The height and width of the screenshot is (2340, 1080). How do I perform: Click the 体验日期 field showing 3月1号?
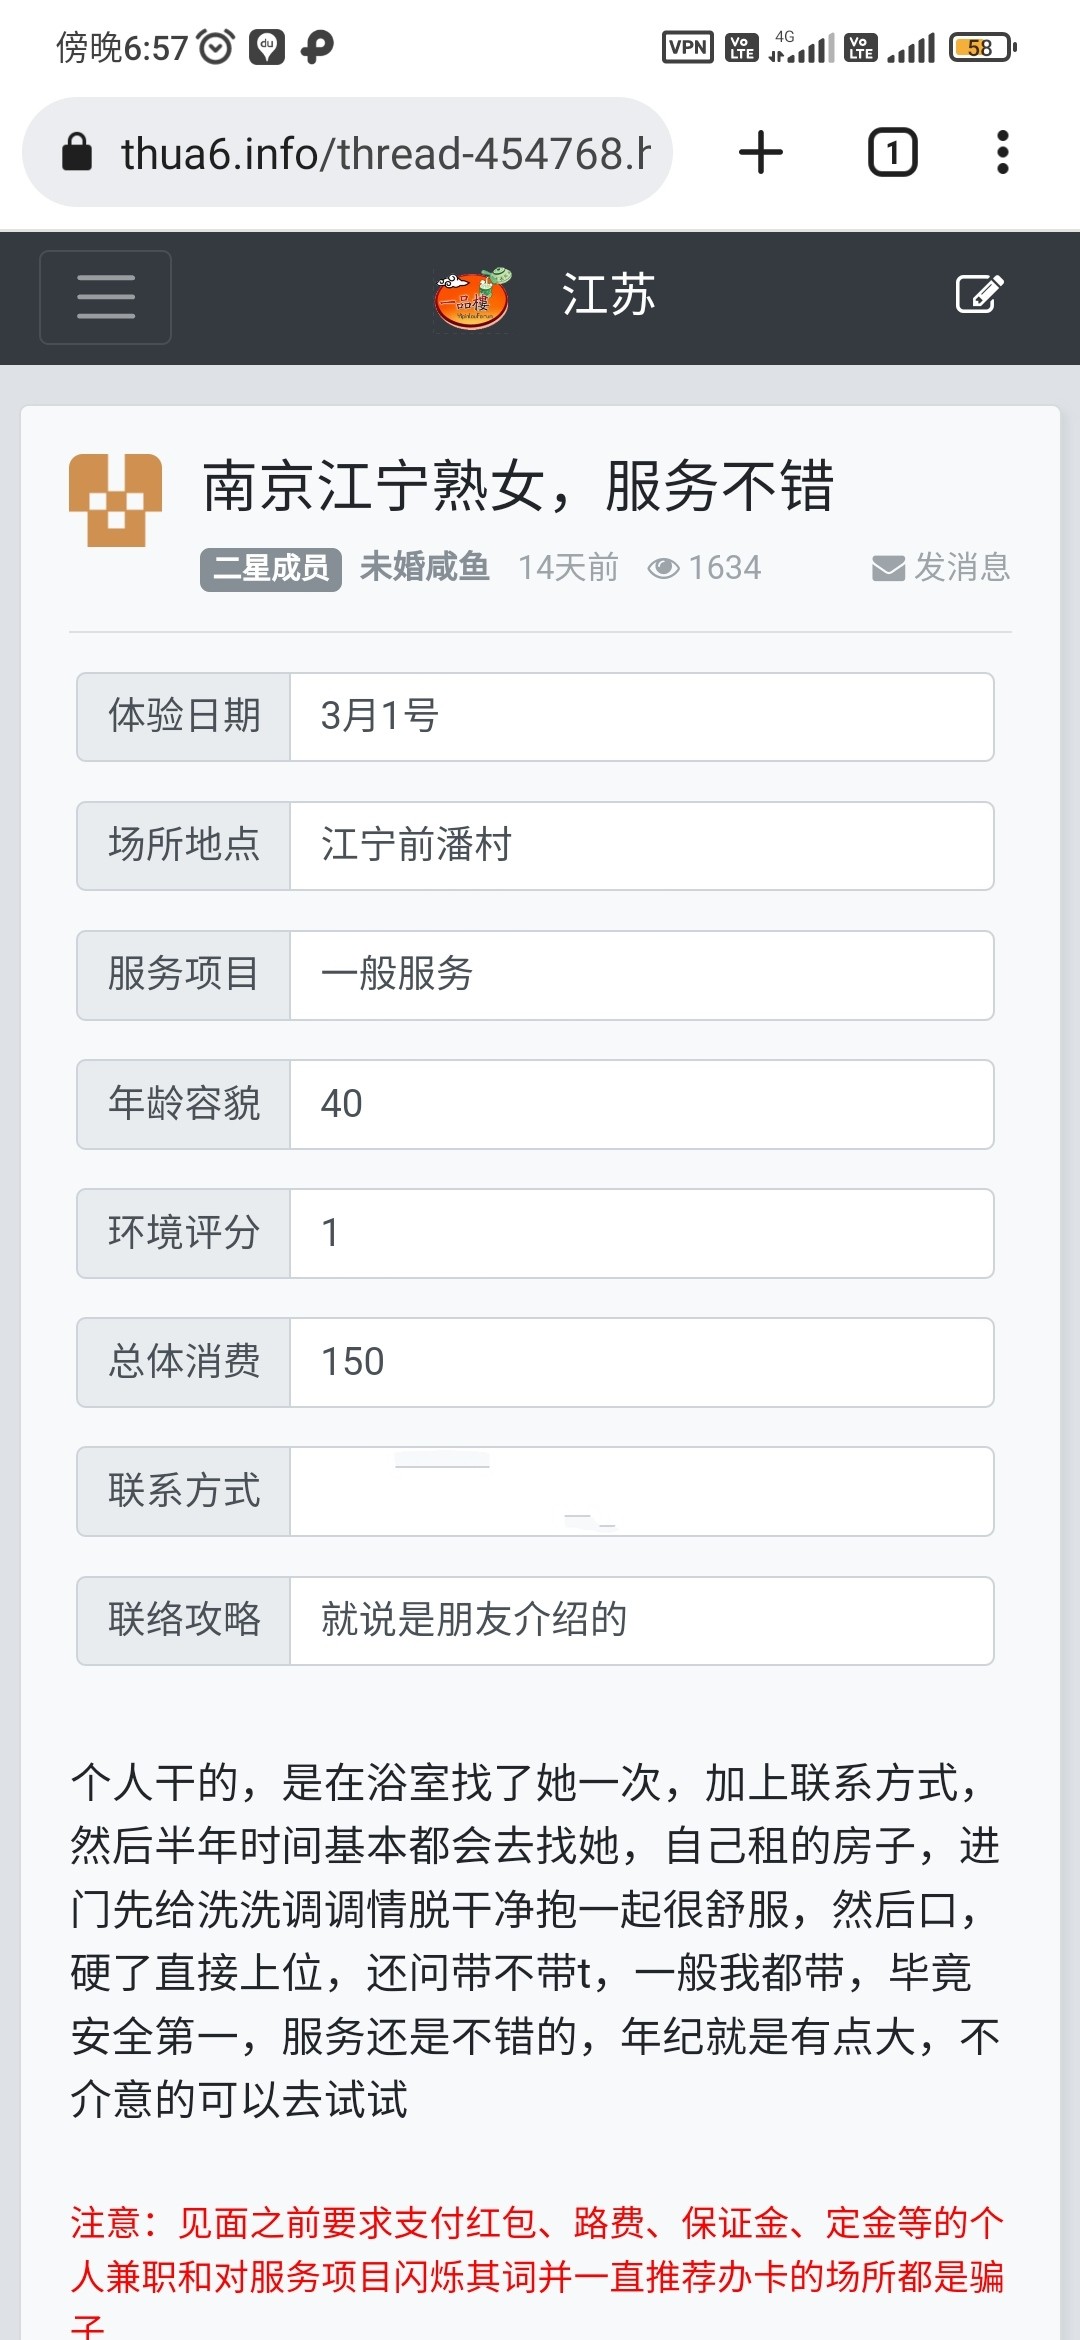[641, 717]
